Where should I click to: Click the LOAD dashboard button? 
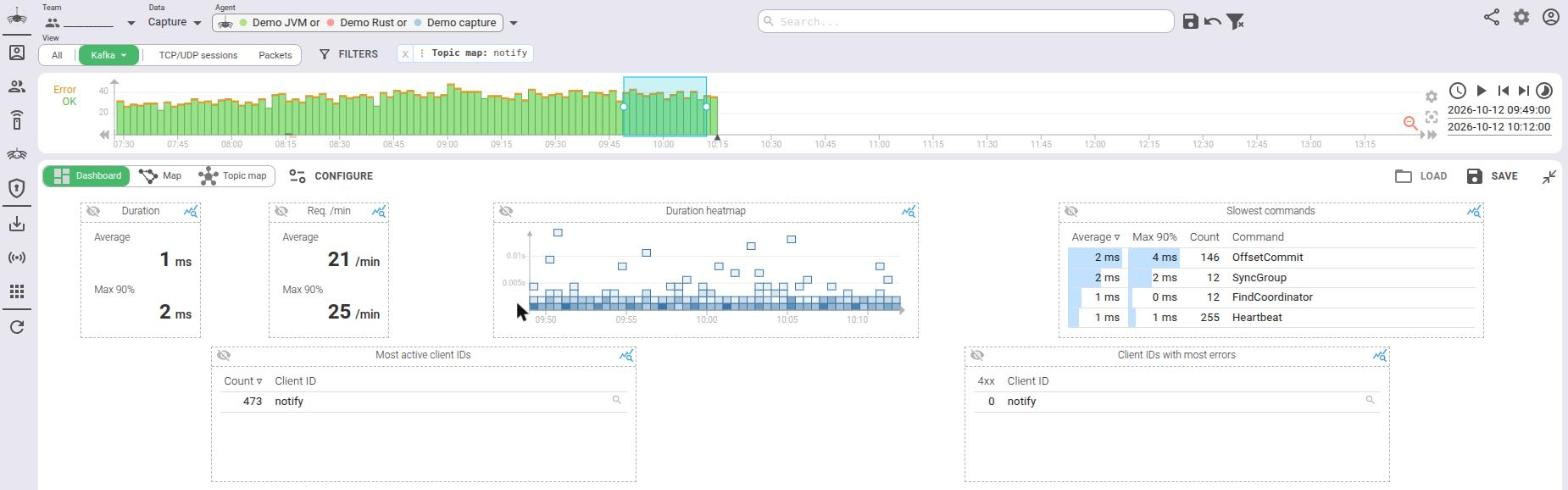pyautogui.click(x=1421, y=176)
